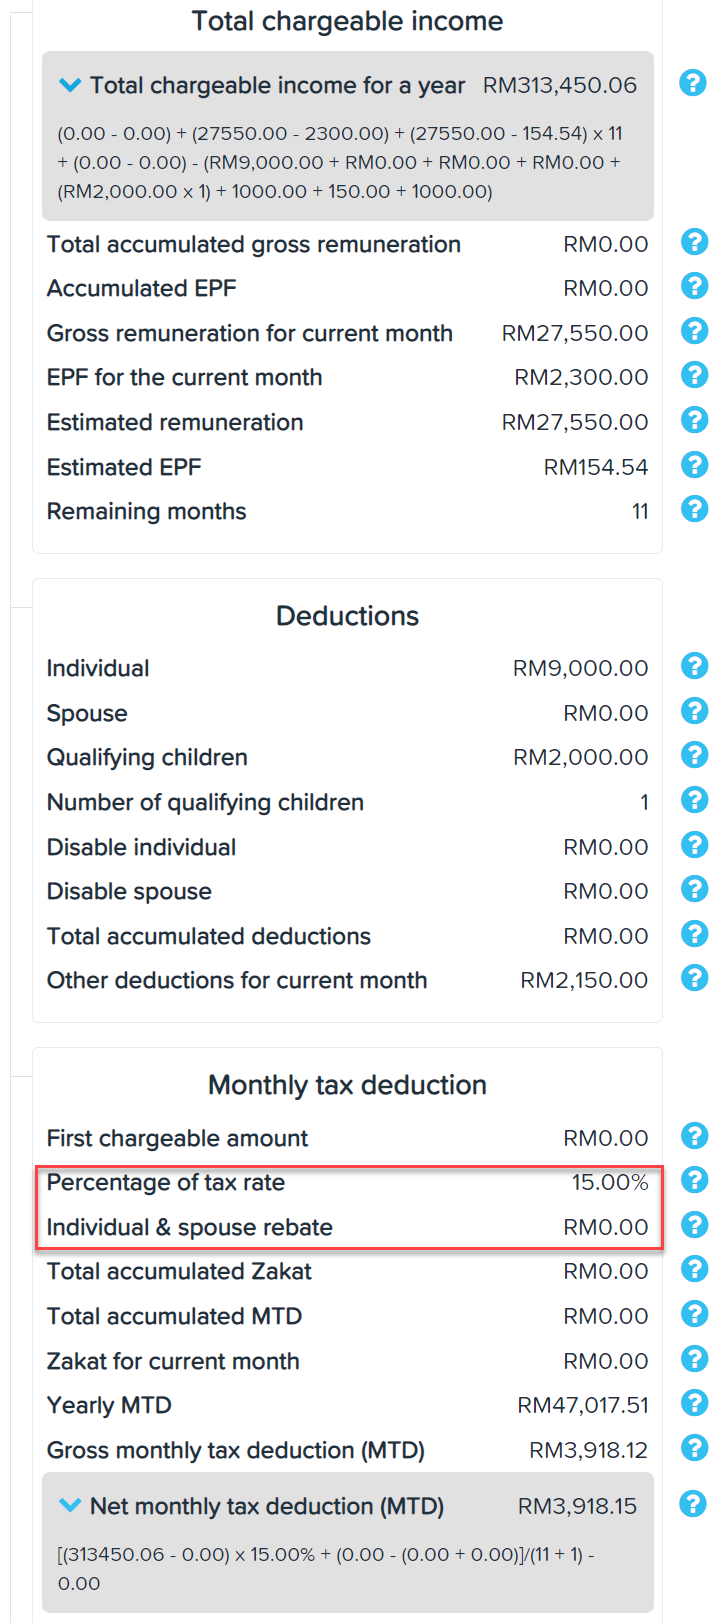Show help for Gross remuneration for current month
This screenshot has height=1623, width=723.
694,331
